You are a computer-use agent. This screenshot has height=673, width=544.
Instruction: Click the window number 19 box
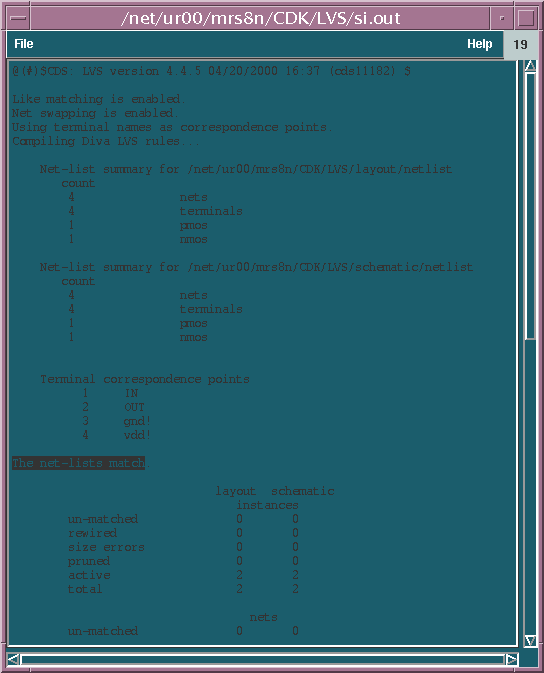[520, 44]
